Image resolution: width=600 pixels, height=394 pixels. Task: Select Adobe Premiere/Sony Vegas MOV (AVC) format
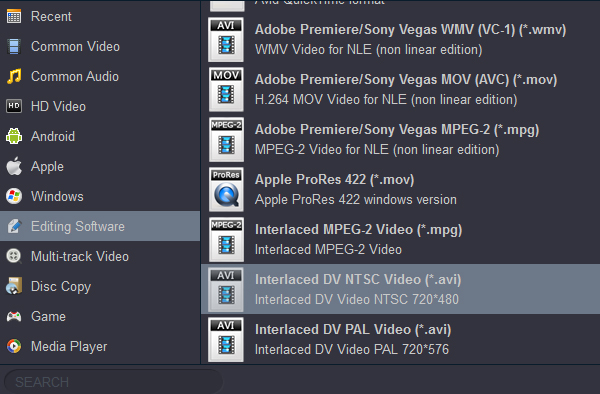pos(400,90)
